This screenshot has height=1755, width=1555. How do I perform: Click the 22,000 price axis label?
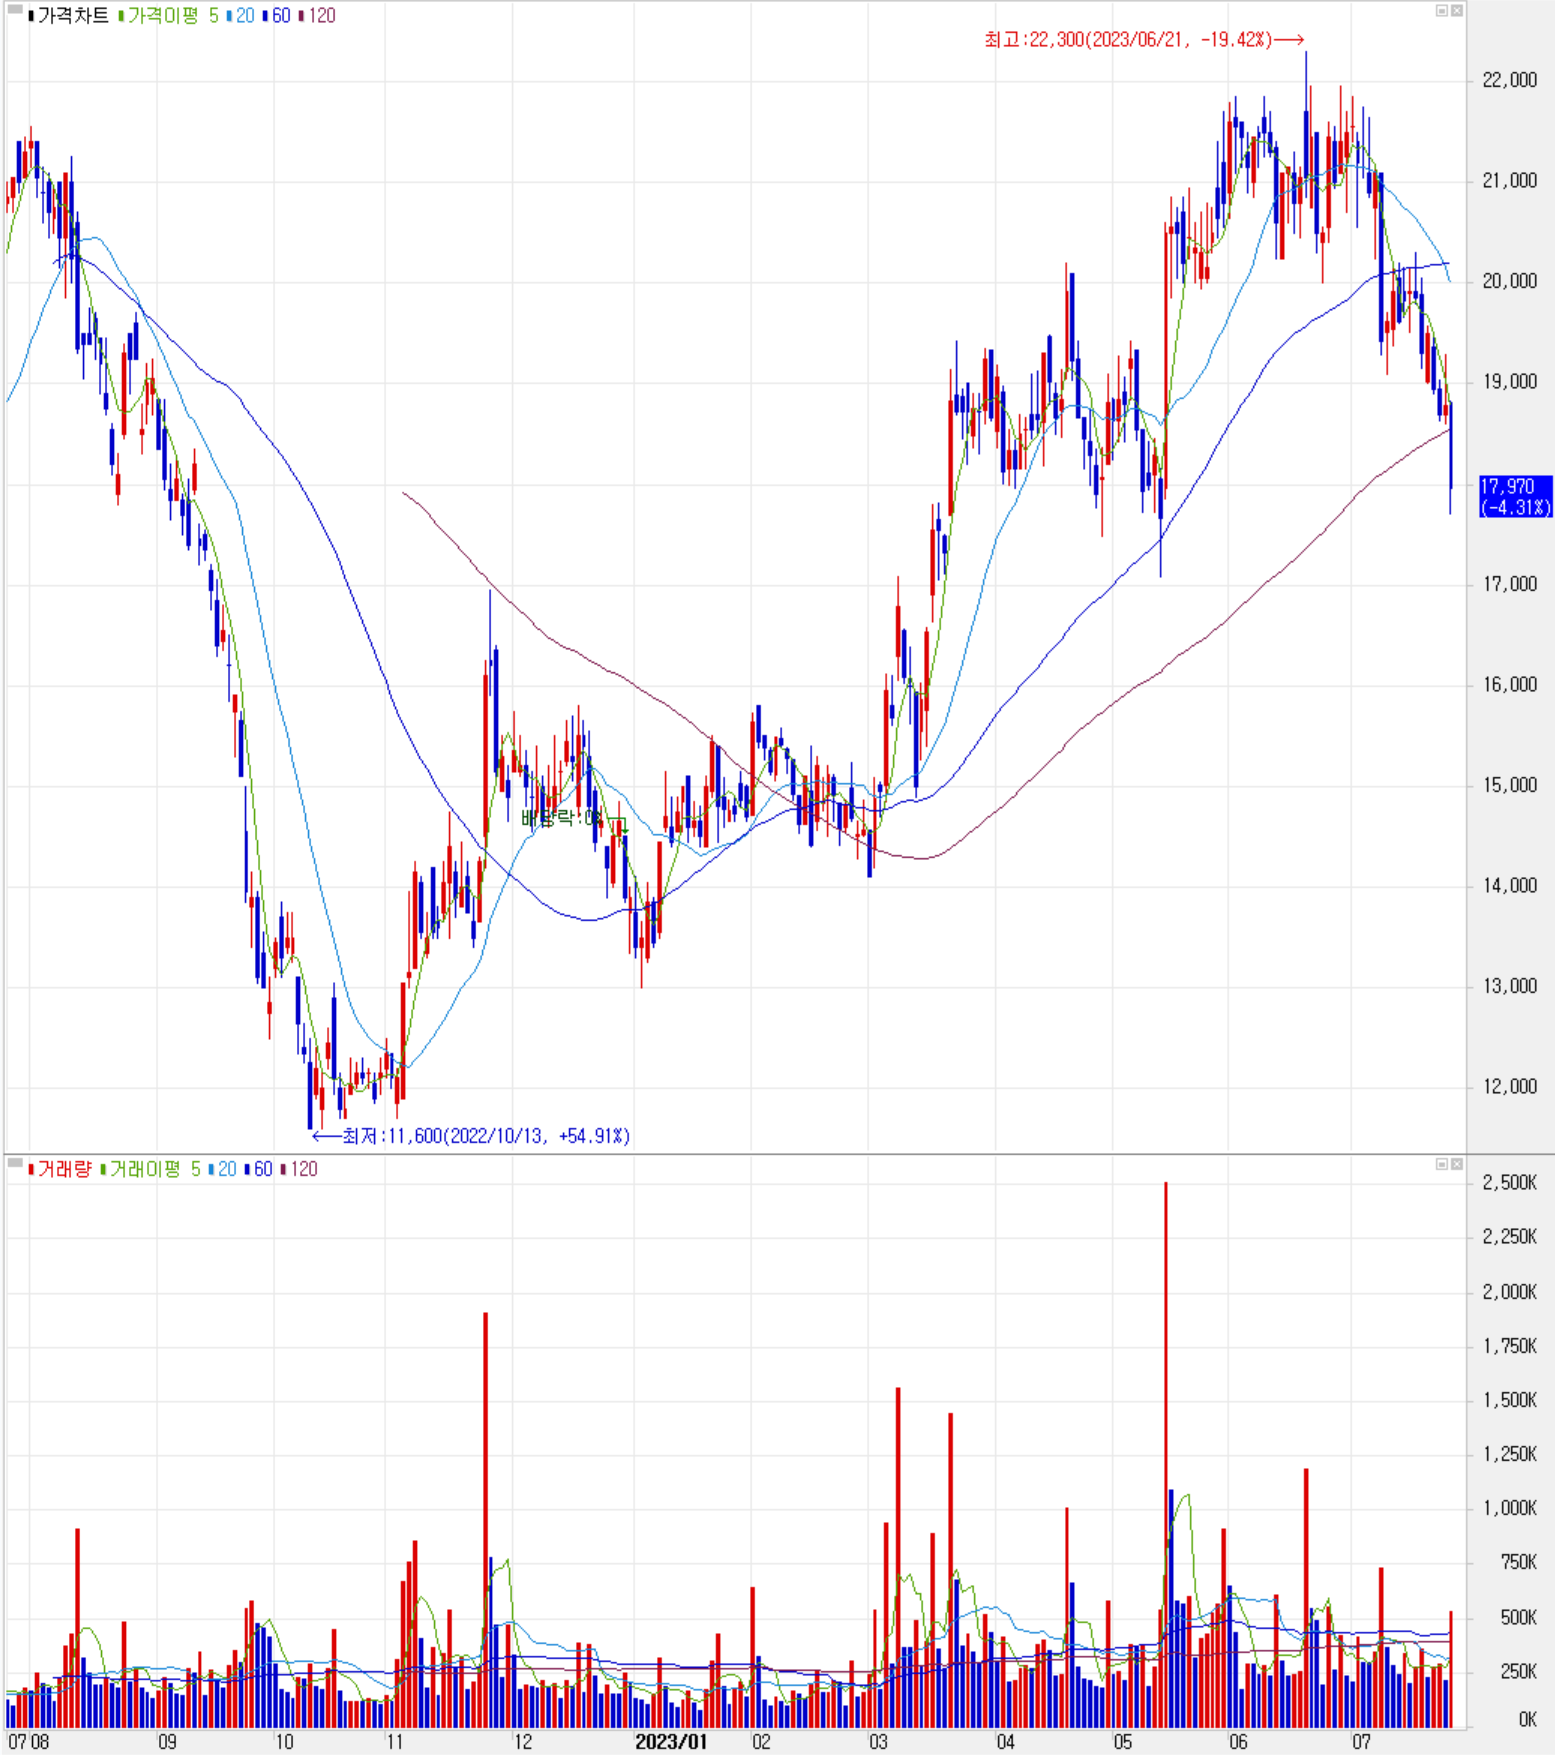(1509, 80)
